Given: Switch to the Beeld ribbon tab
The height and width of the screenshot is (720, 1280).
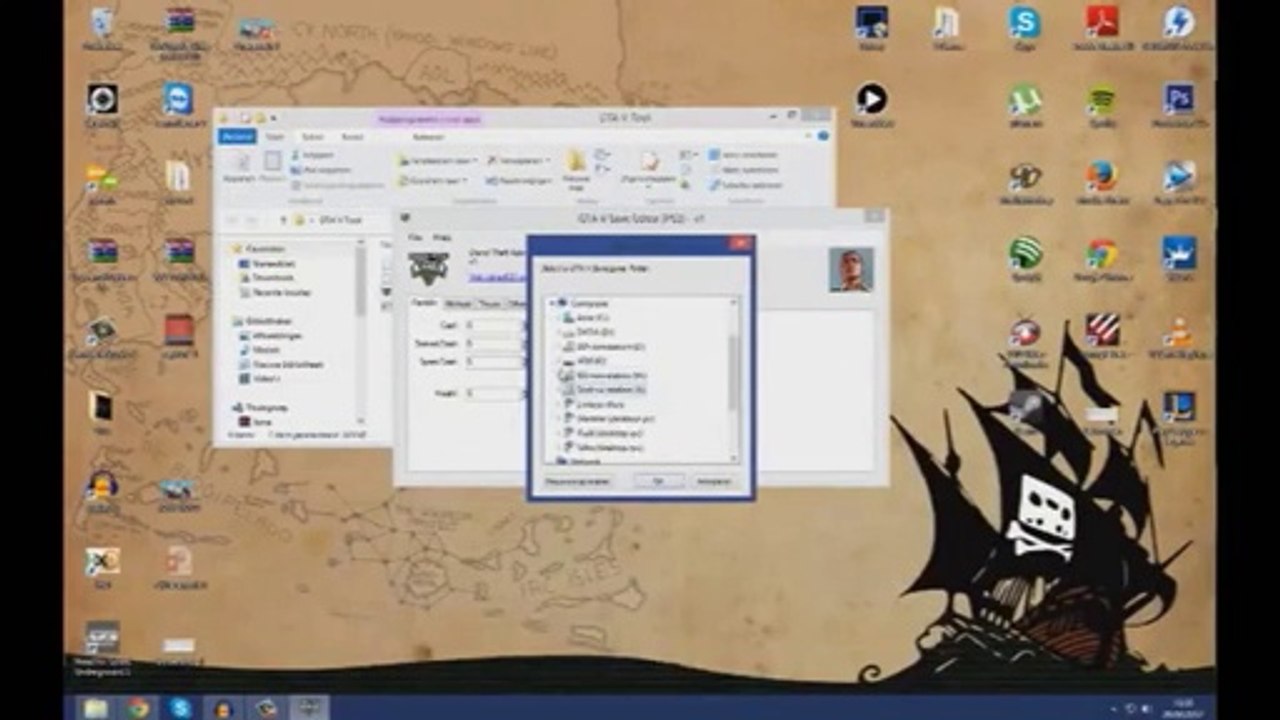Looking at the screenshot, I should 352,137.
